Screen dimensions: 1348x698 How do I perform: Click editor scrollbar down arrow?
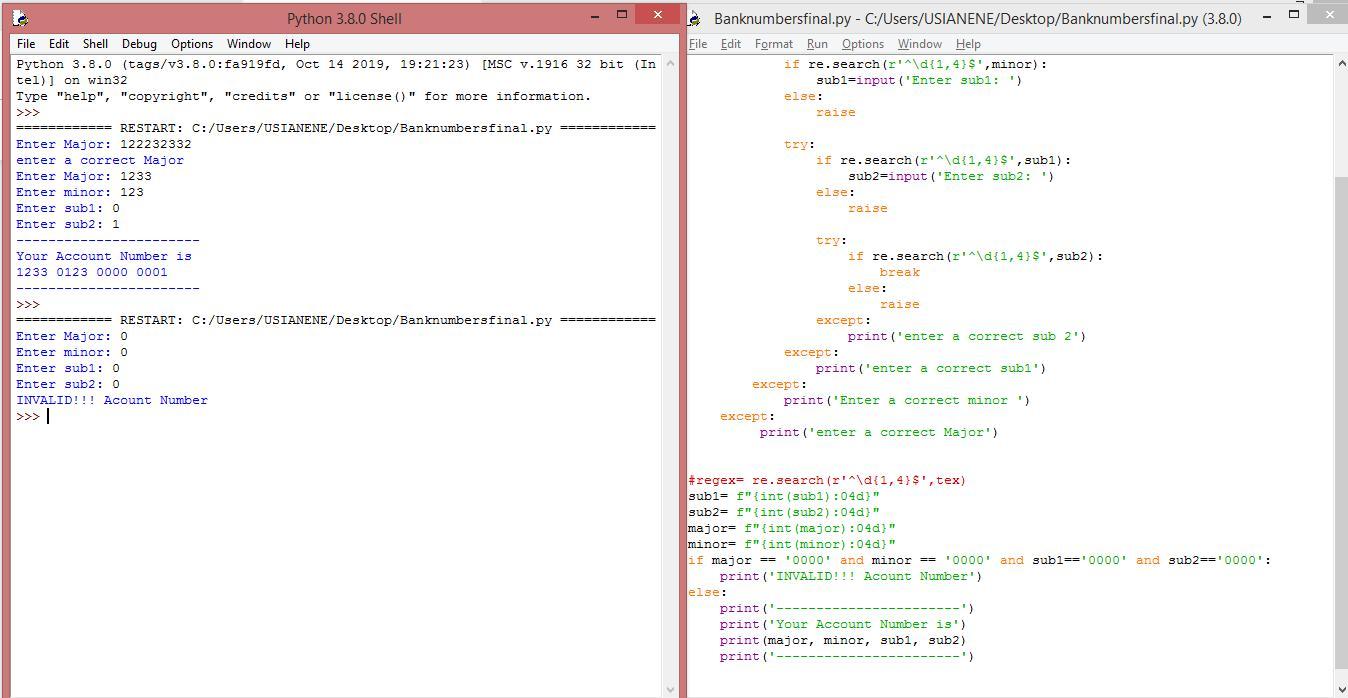click(x=1341, y=689)
